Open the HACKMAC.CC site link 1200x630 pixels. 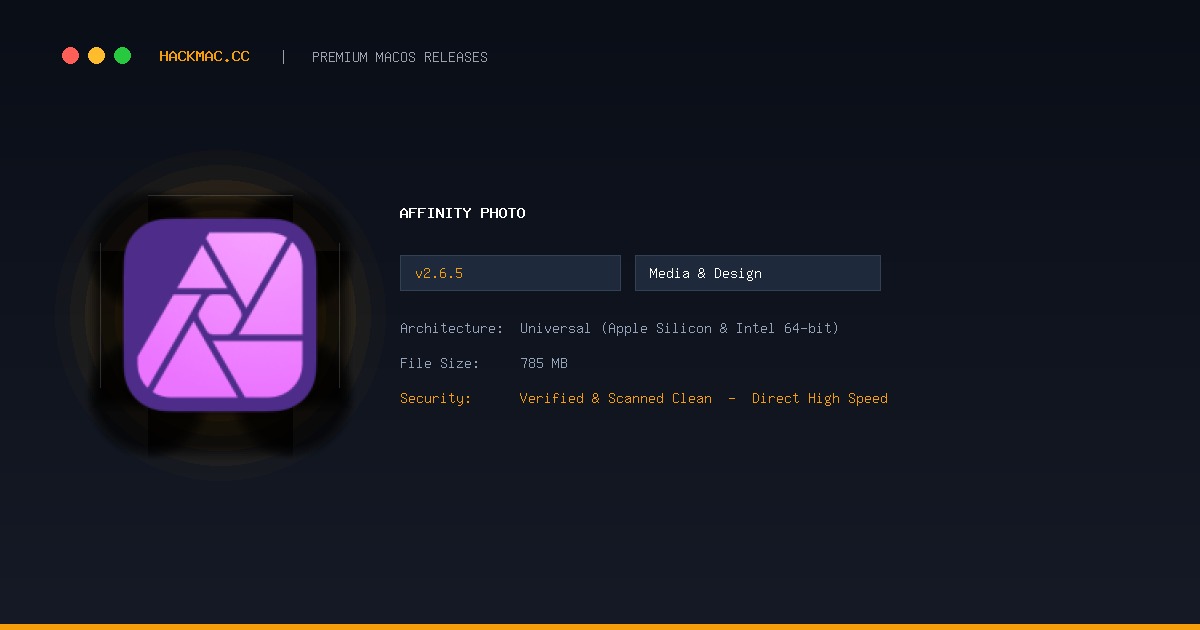pyautogui.click(x=205, y=57)
